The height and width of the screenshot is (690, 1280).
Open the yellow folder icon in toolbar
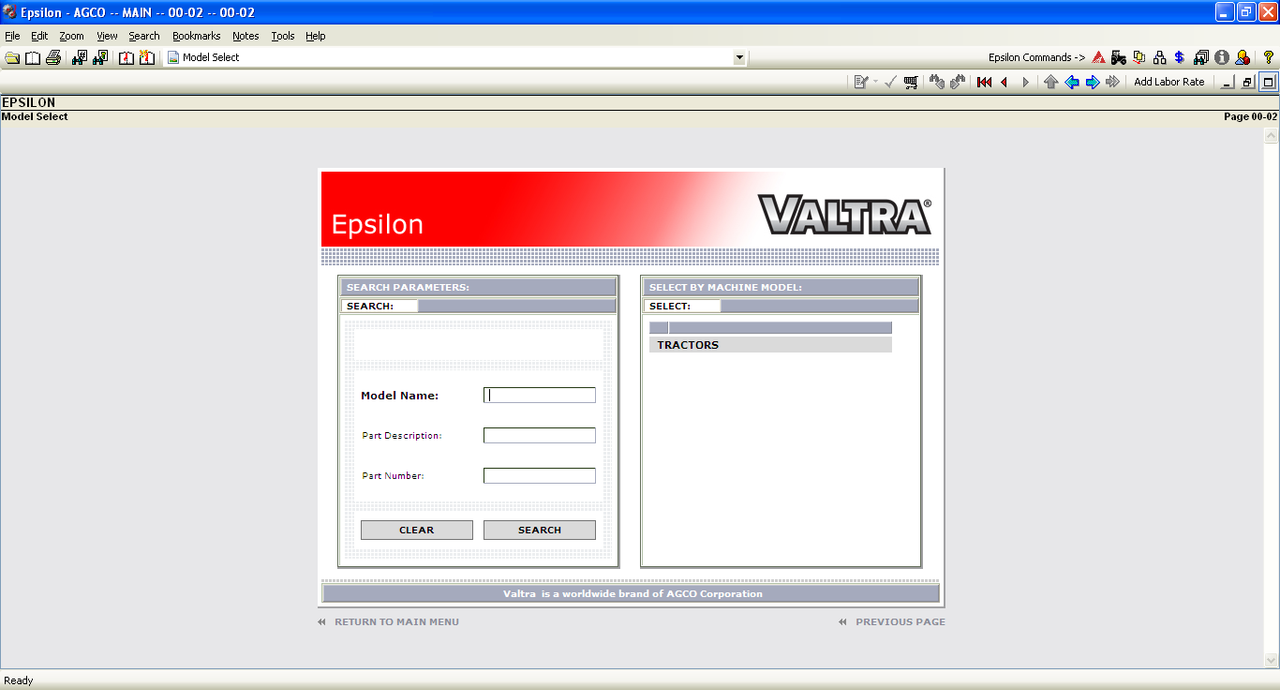click(x=12, y=58)
